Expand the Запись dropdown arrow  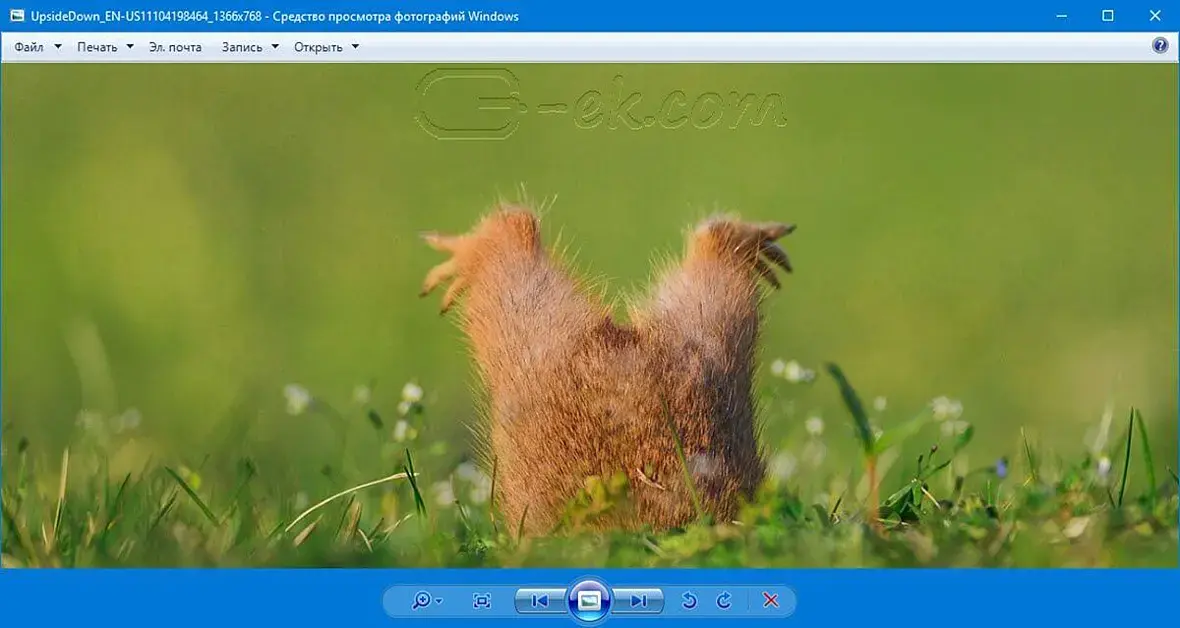275,47
